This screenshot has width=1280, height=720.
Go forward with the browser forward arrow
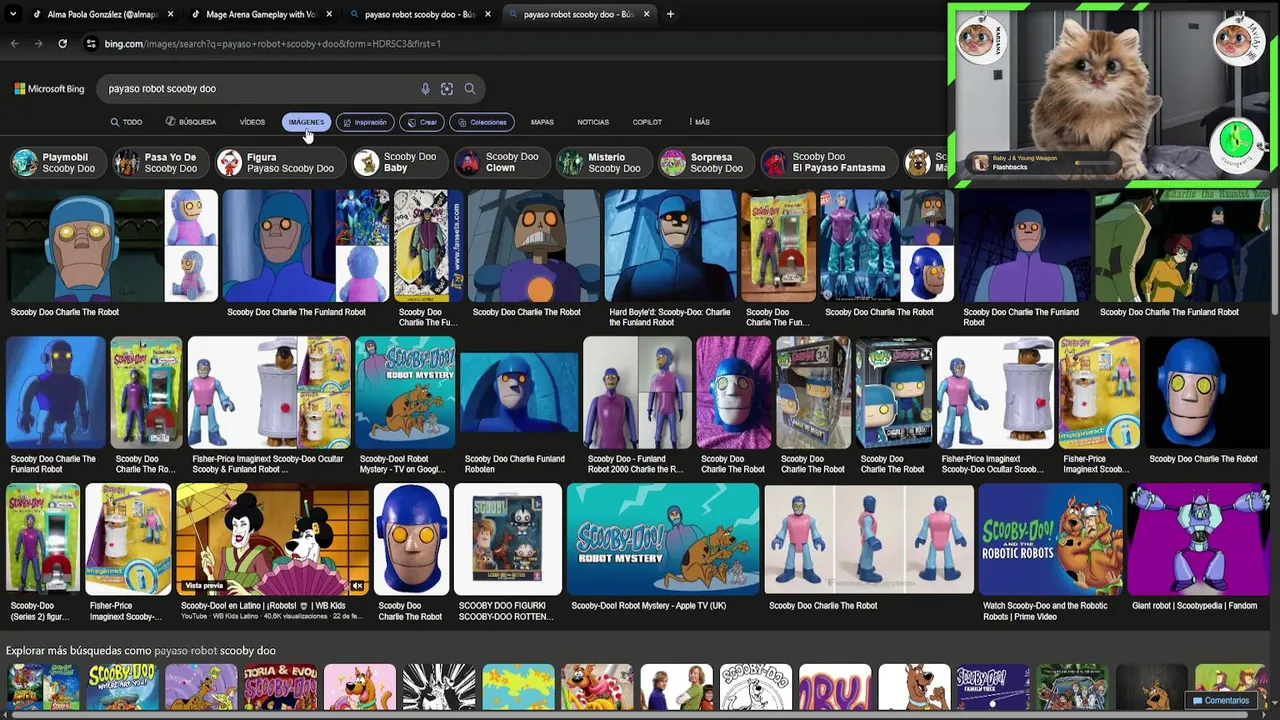pyautogui.click(x=38, y=44)
